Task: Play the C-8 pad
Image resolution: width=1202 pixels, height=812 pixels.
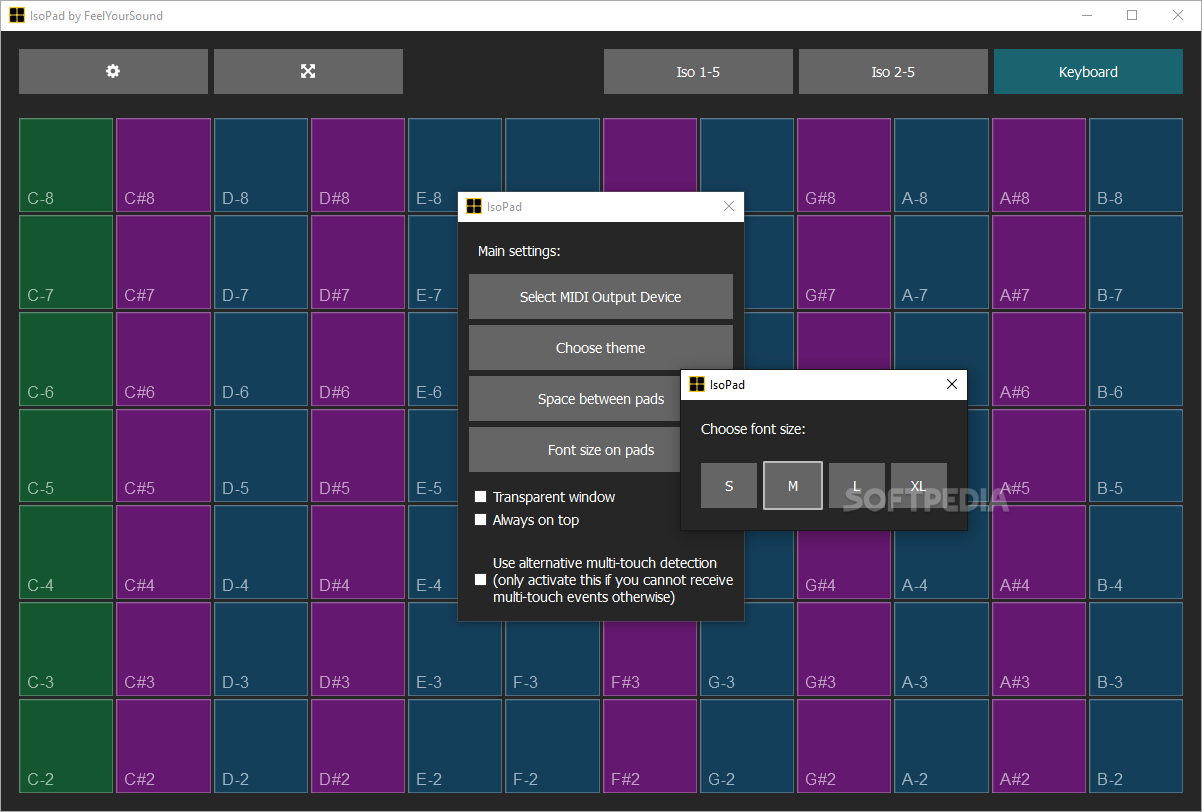Action: click(66, 165)
